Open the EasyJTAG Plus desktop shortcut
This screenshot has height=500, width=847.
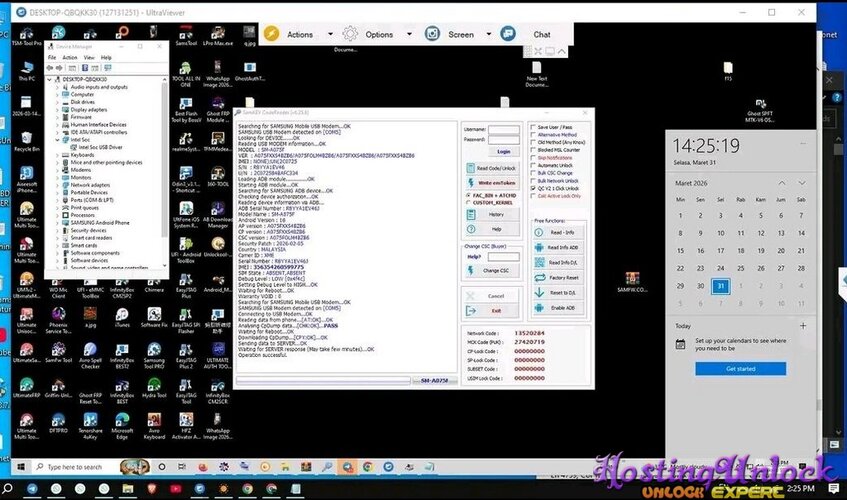(x=186, y=286)
